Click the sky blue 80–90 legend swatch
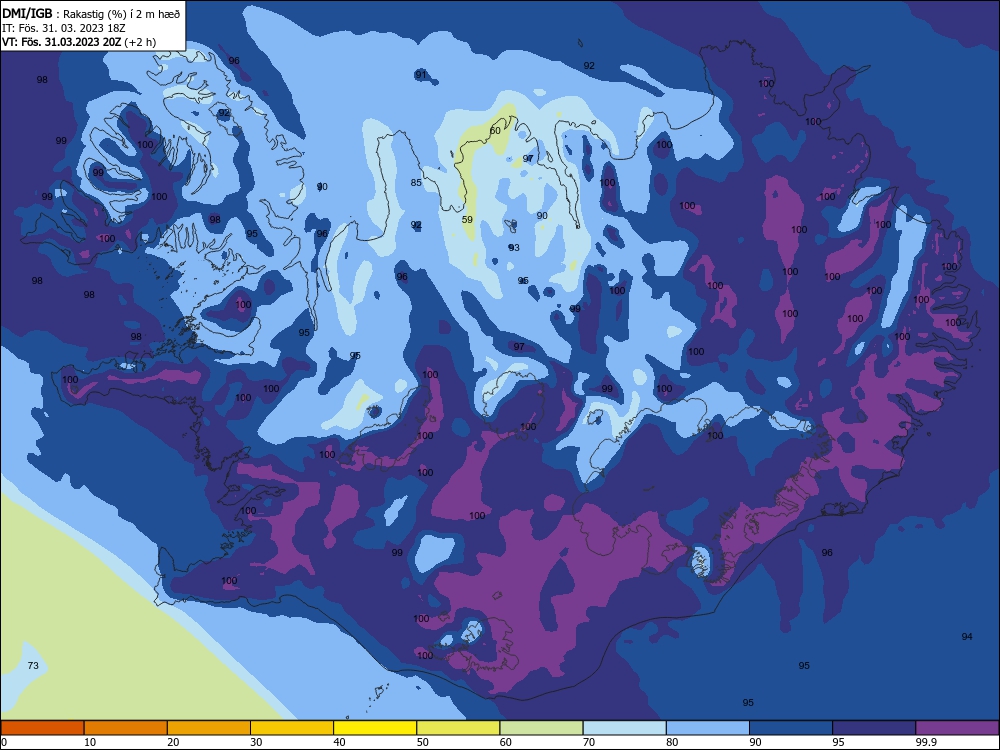The width and height of the screenshot is (1000, 750). [x=708, y=728]
